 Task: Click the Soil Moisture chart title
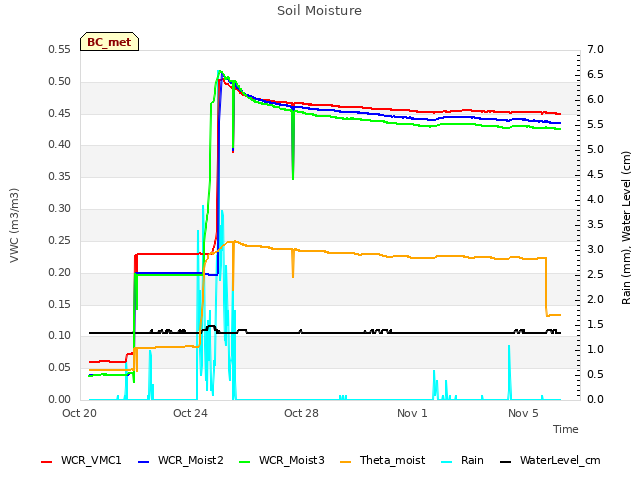tap(319, 11)
